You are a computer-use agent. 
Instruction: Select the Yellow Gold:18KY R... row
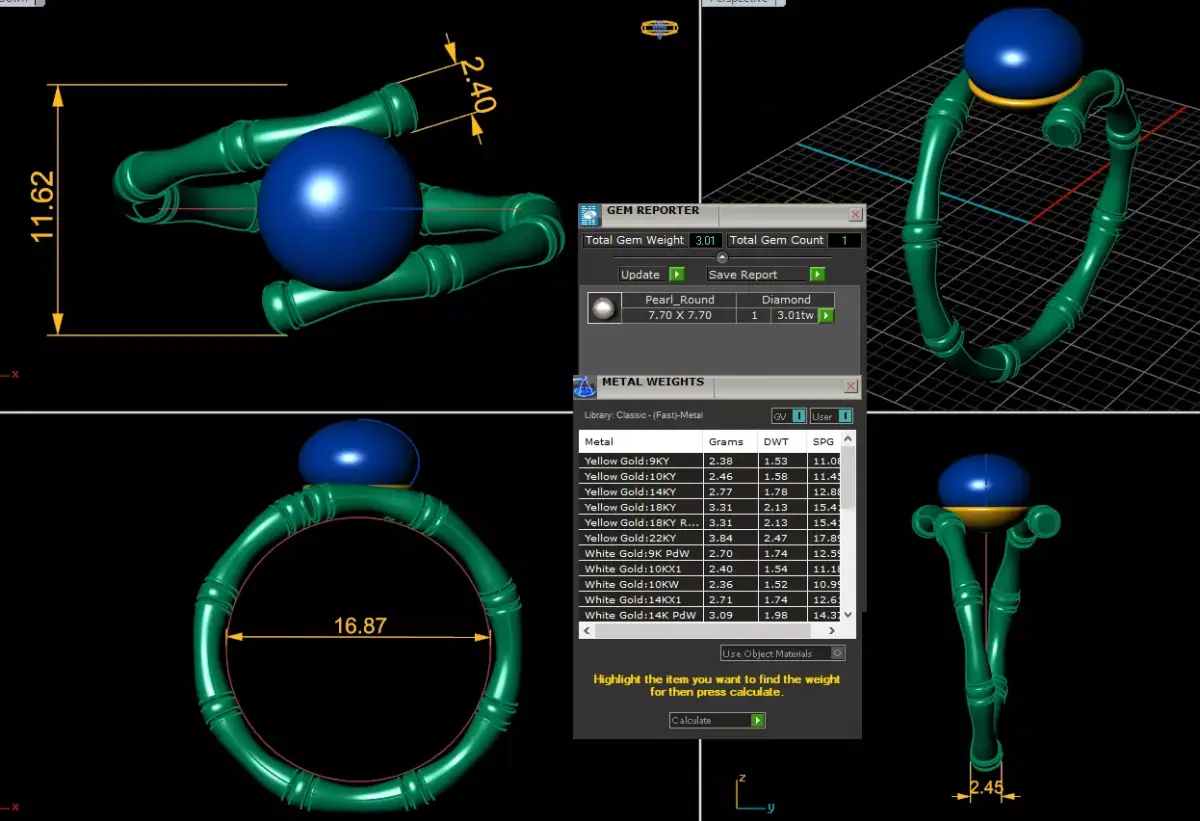coord(710,523)
